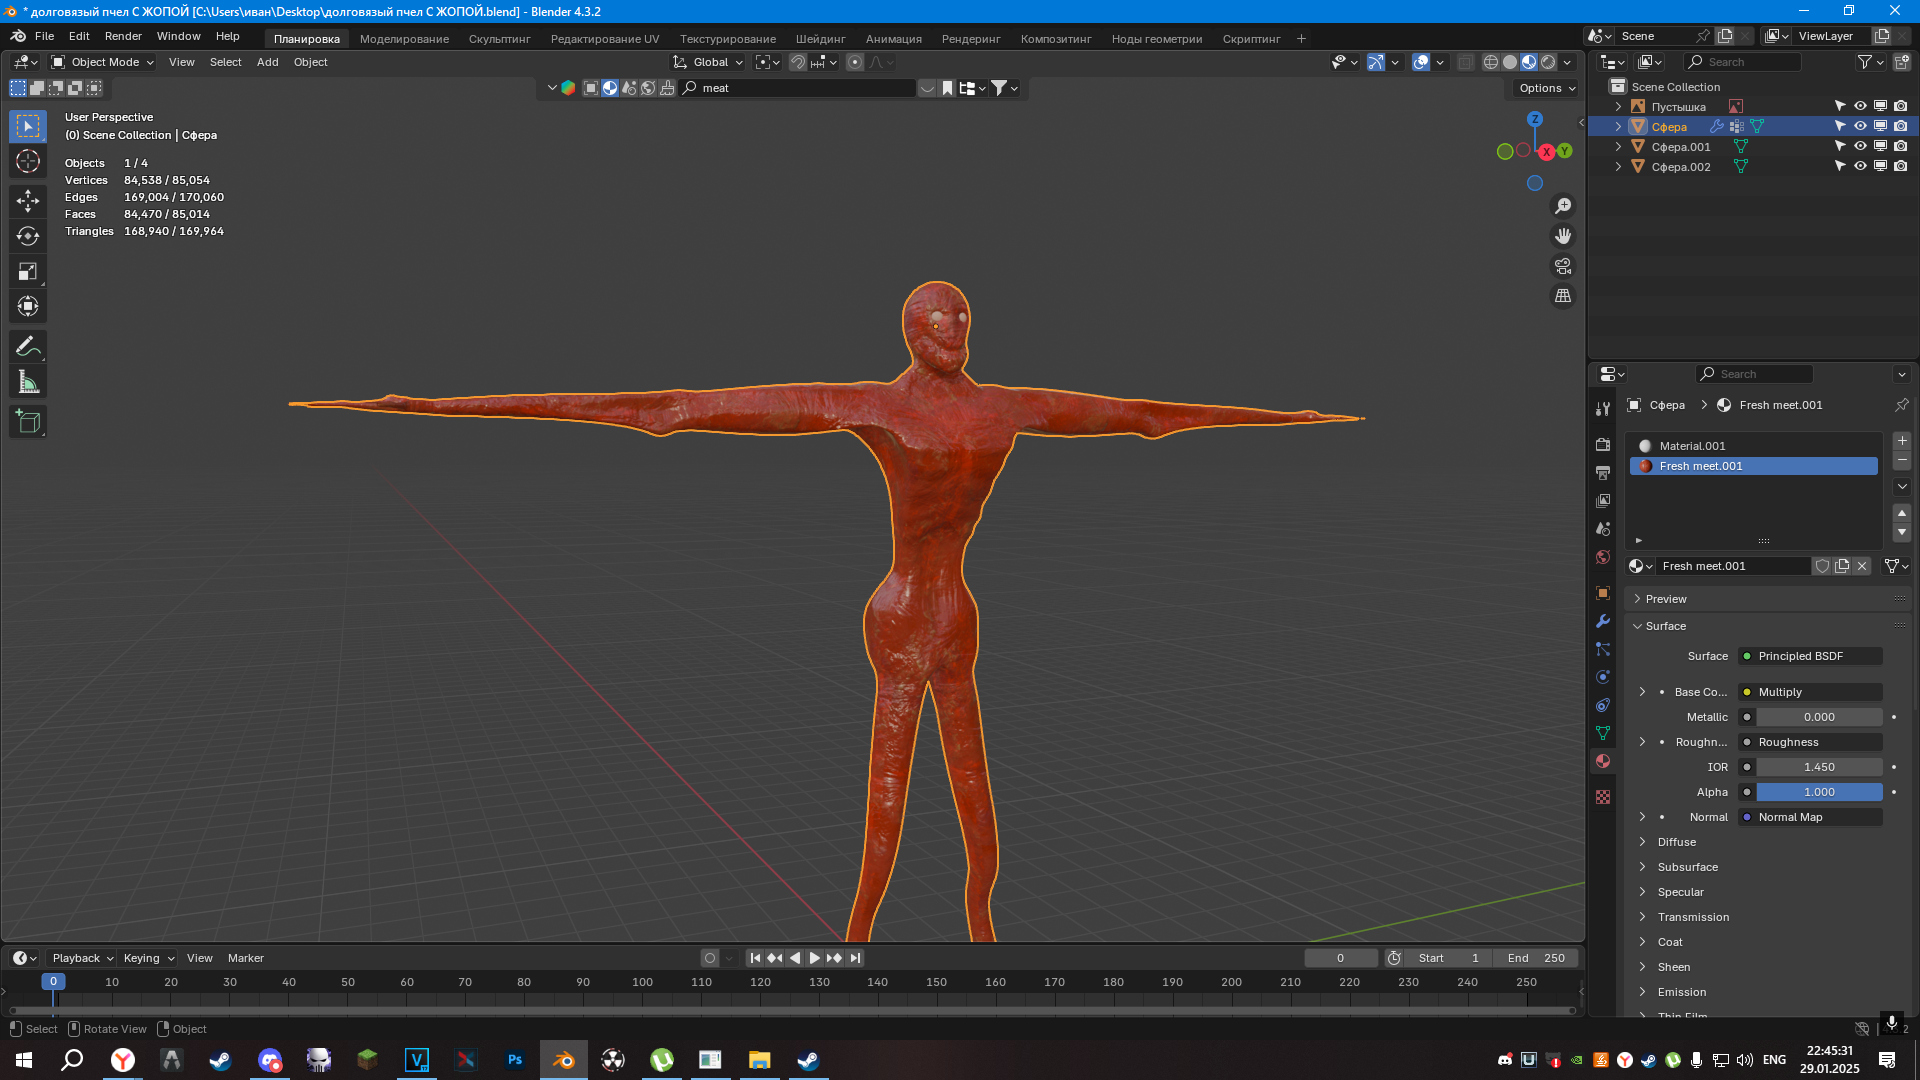Select the Scale tool

[x=28, y=271]
